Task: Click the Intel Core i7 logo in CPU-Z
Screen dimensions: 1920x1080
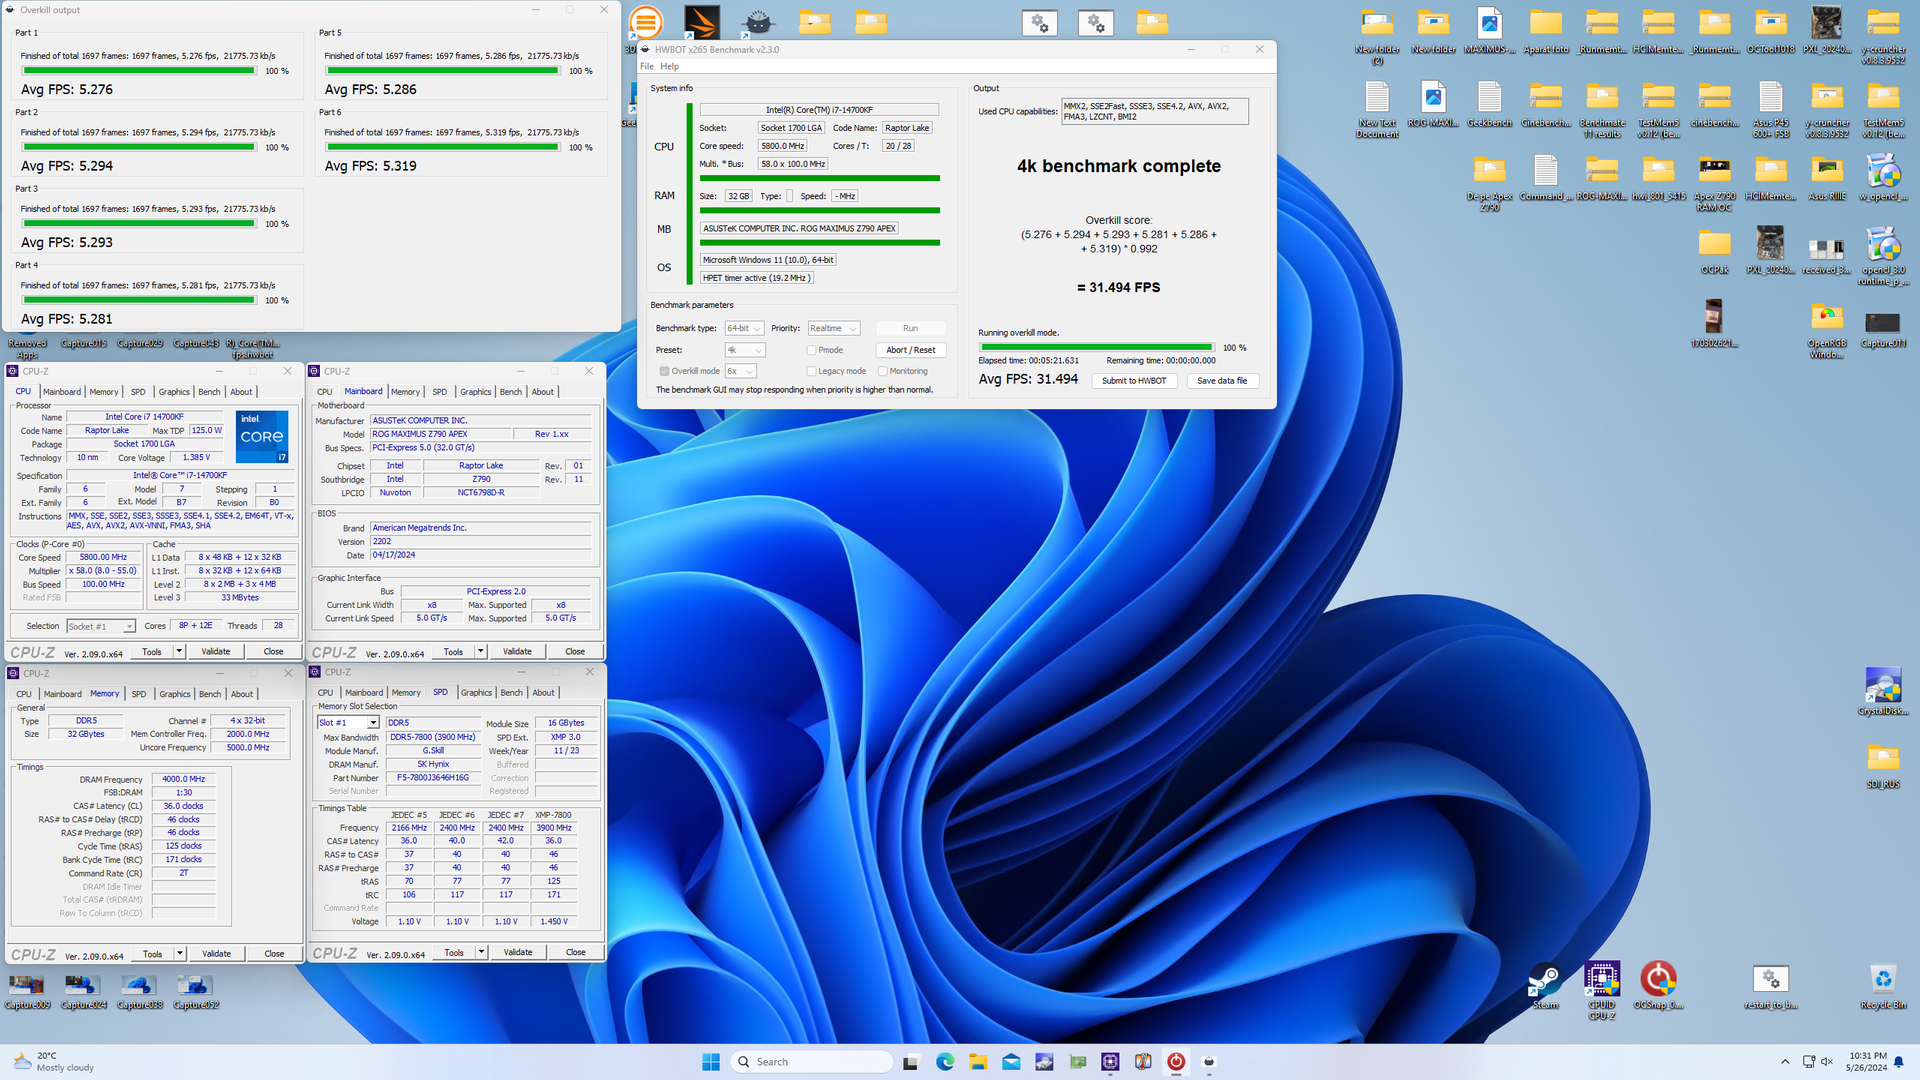Action: click(263, 437)
